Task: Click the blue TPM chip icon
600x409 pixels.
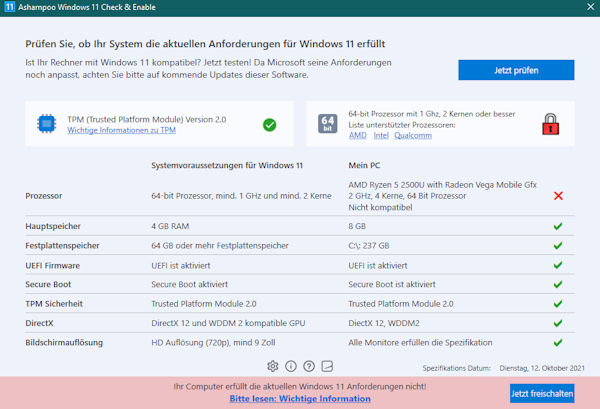Action: (47, 124)
